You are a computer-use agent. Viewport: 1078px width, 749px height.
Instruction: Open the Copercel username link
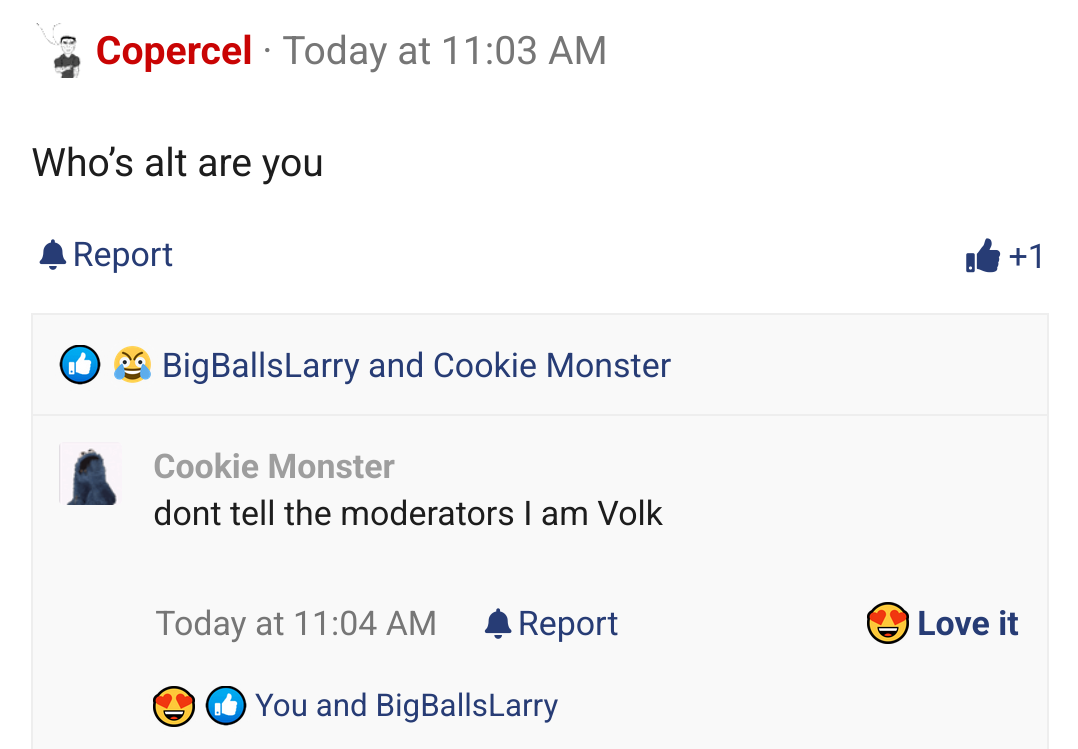174,51
